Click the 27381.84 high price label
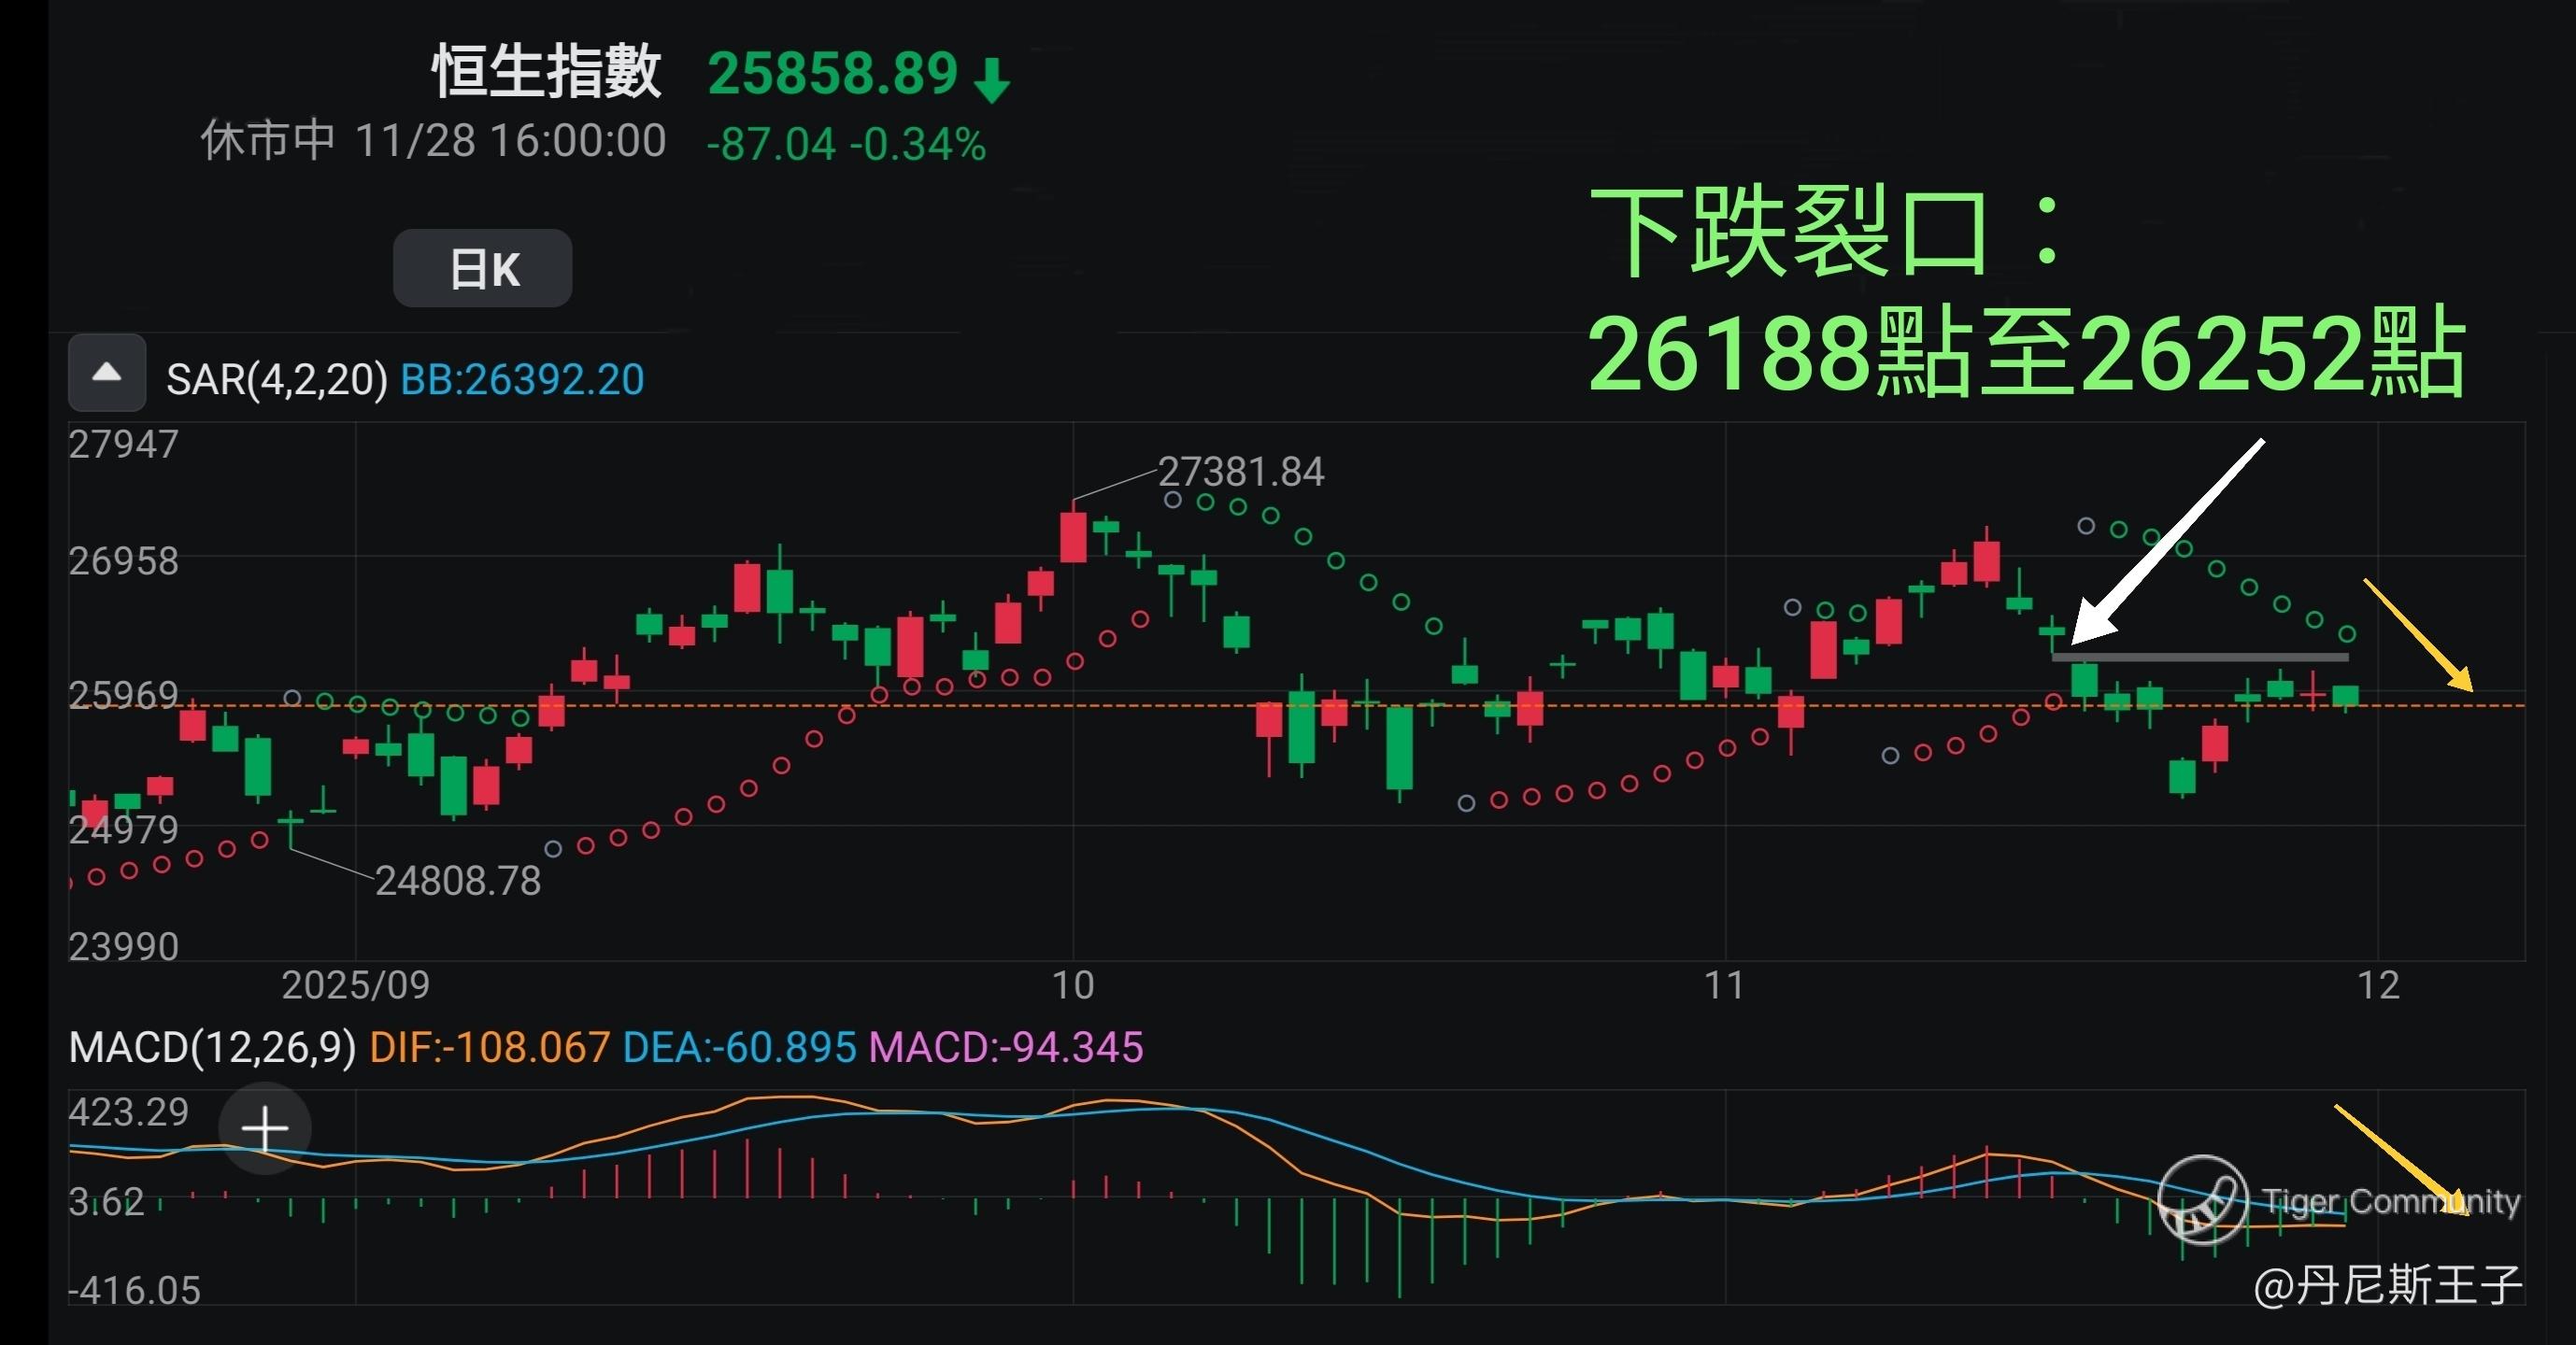Screen dimensions: 2576x1345 point(1240,472)
